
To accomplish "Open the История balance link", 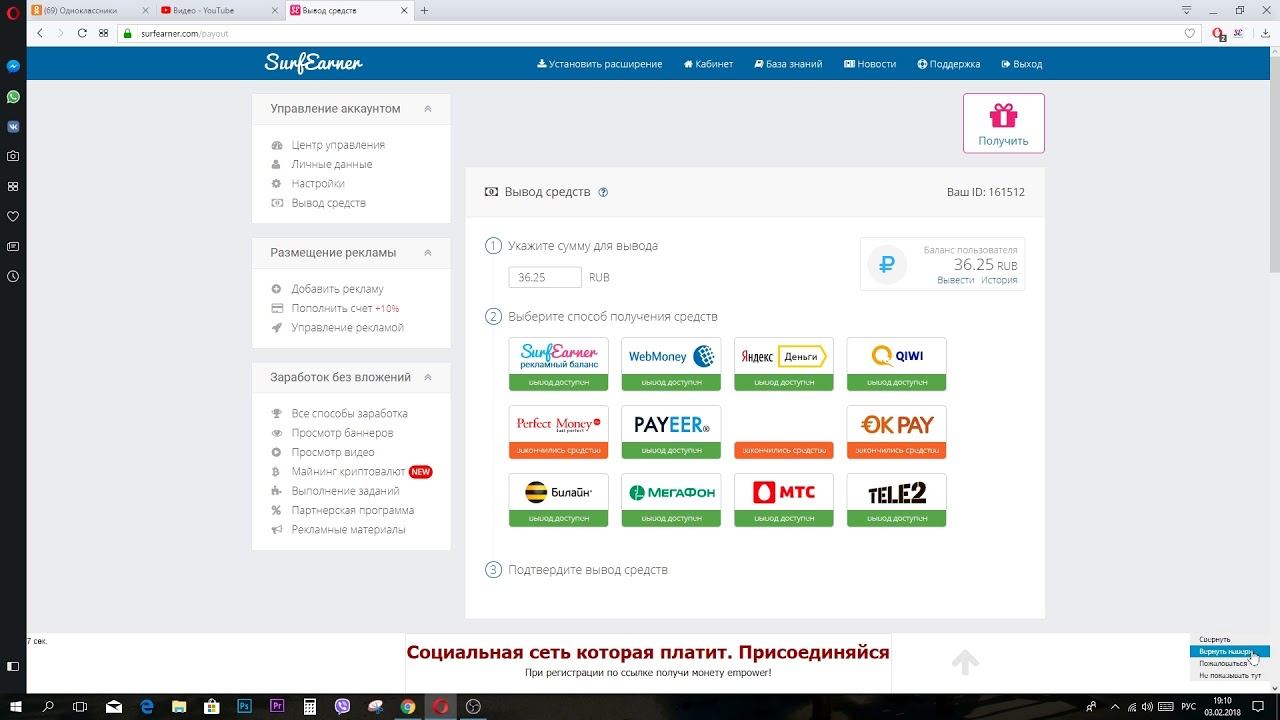I will [999, 280].
